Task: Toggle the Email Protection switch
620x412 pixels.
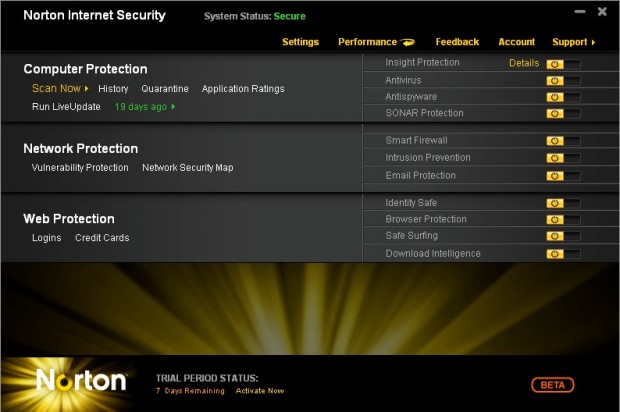Action: (563, 176)
